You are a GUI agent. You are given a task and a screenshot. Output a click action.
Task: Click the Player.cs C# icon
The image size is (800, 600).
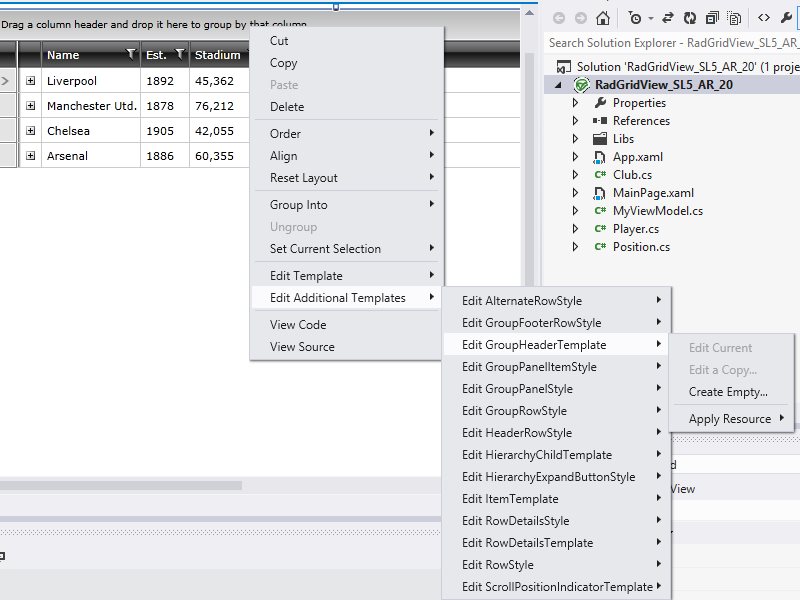click(x=600, y=229)
